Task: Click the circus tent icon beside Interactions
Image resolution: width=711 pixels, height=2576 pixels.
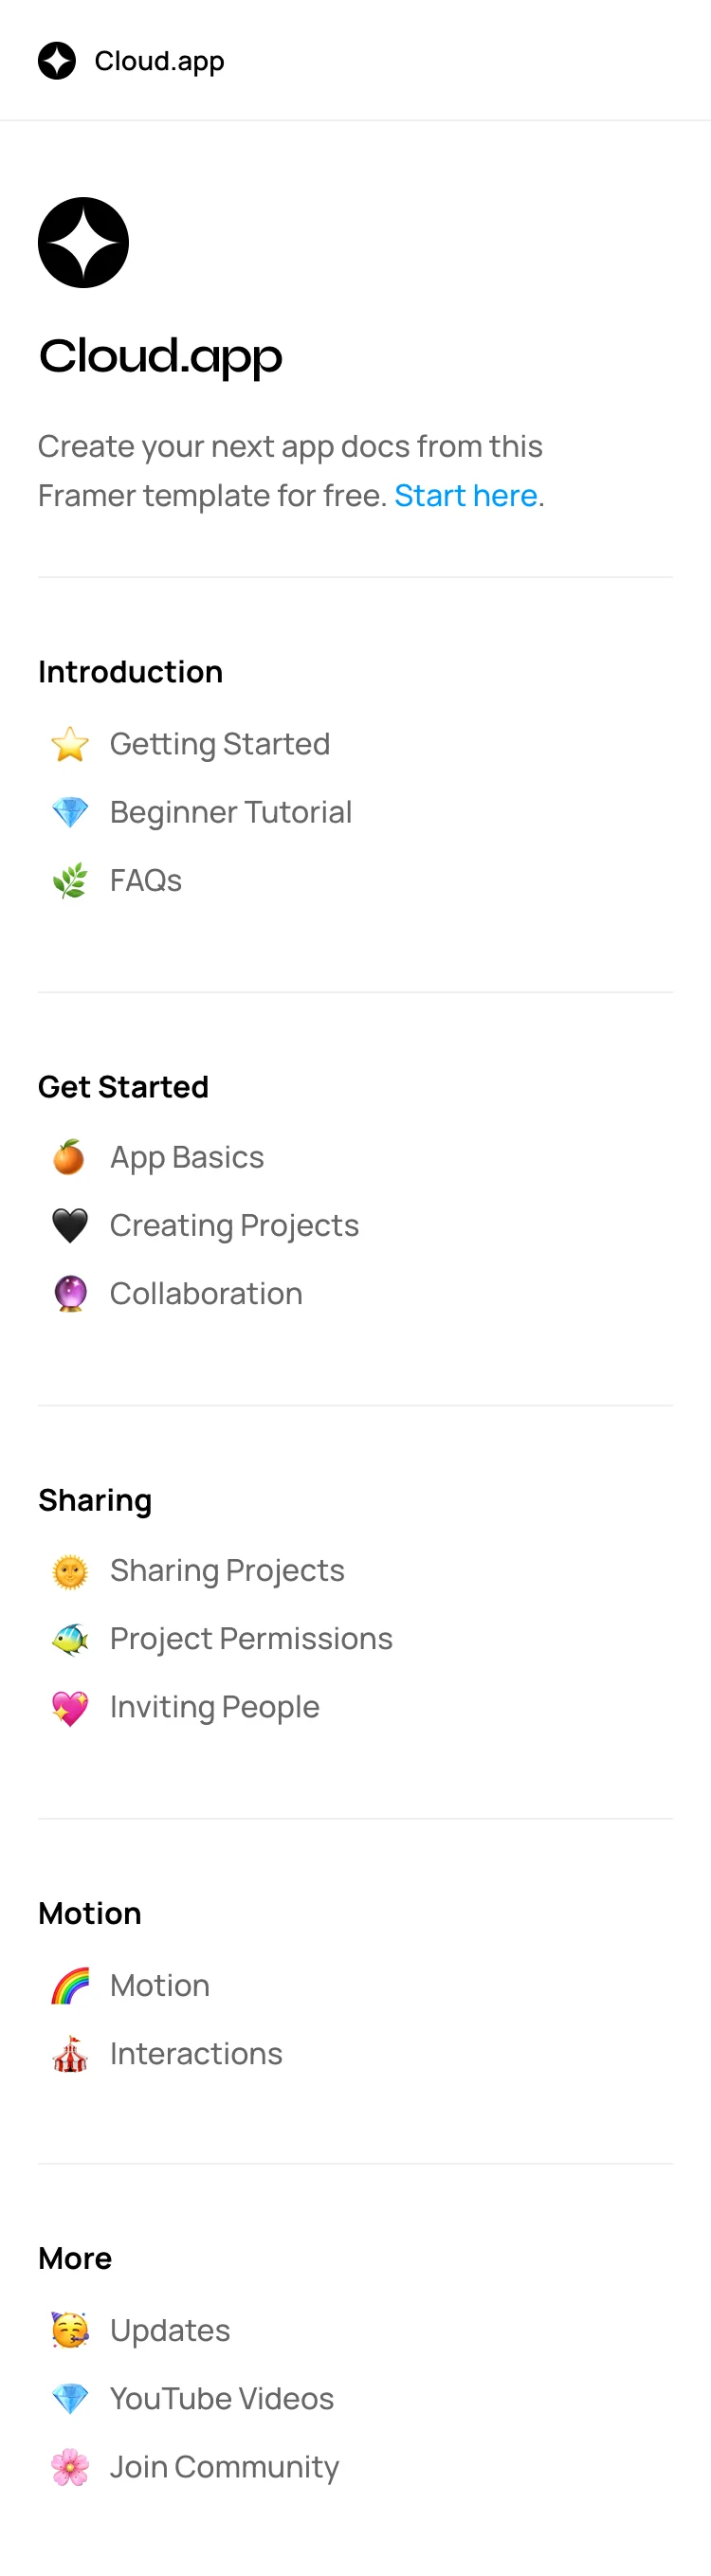Action: click(70, 2053)
